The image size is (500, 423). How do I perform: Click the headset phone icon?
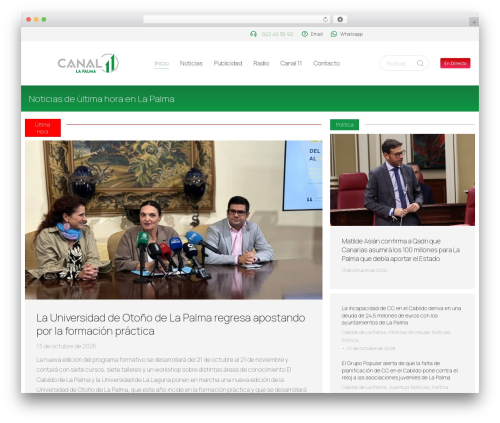pyautogui.click(x=253, y=34)
